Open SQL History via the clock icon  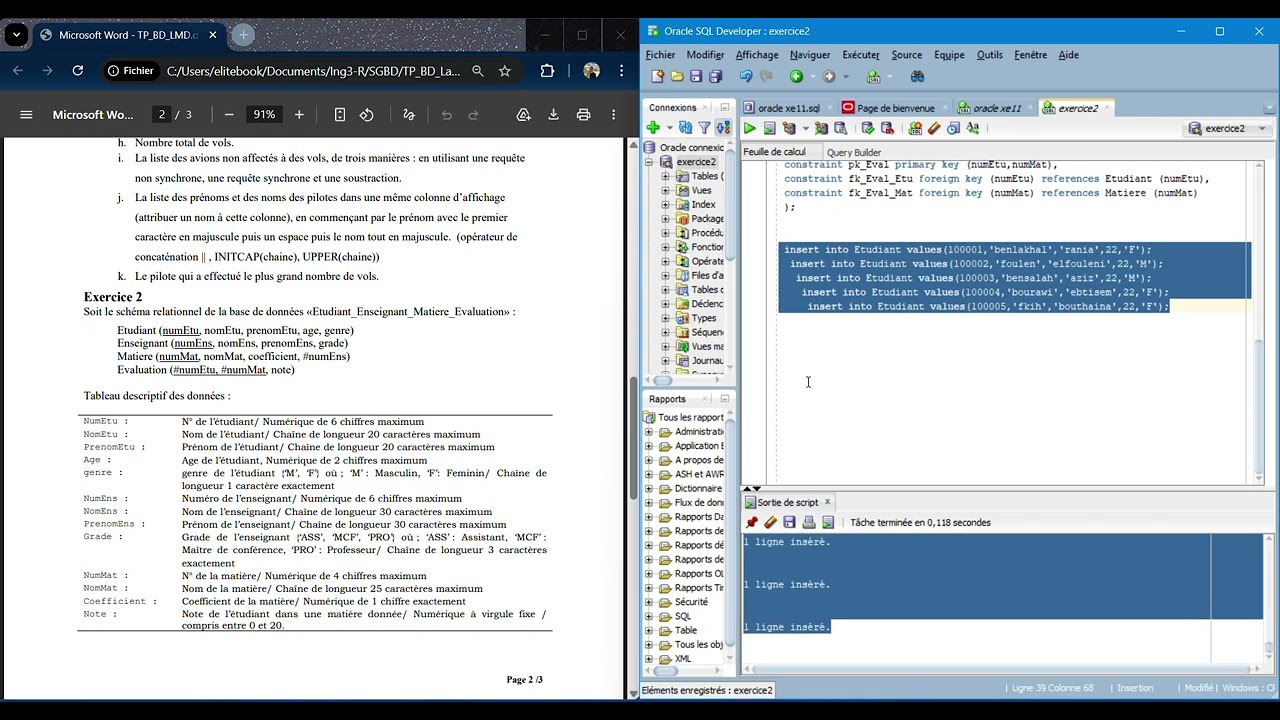pyautogui.click(x=953, y=128)
